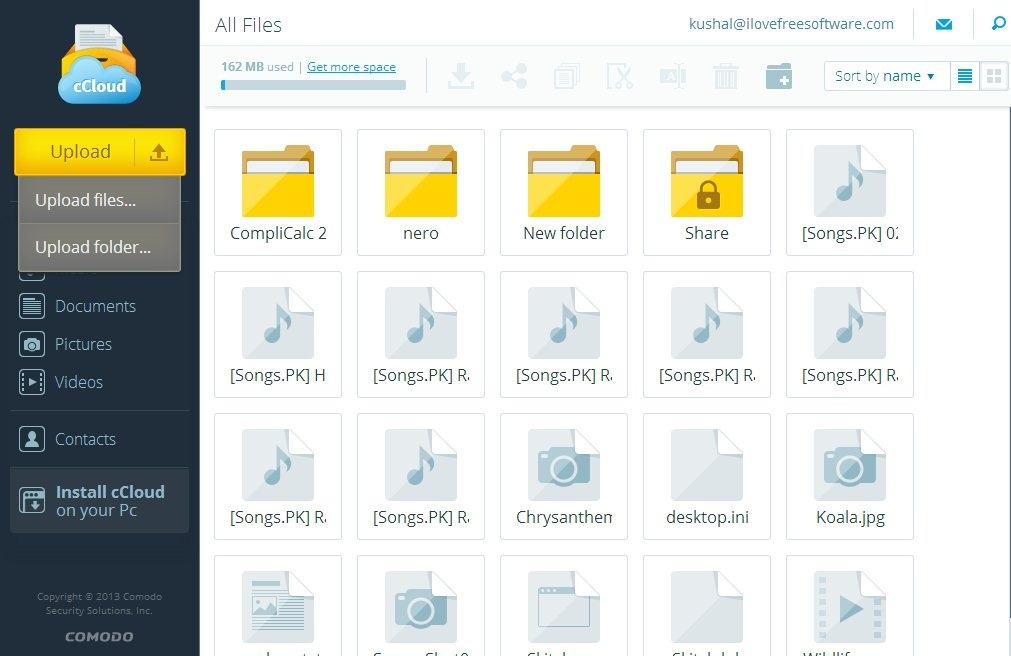Screen dimensions: 1011x656
Task: Open the mail envelope icon
Action: pyautogui.click(x=944, y=24)
